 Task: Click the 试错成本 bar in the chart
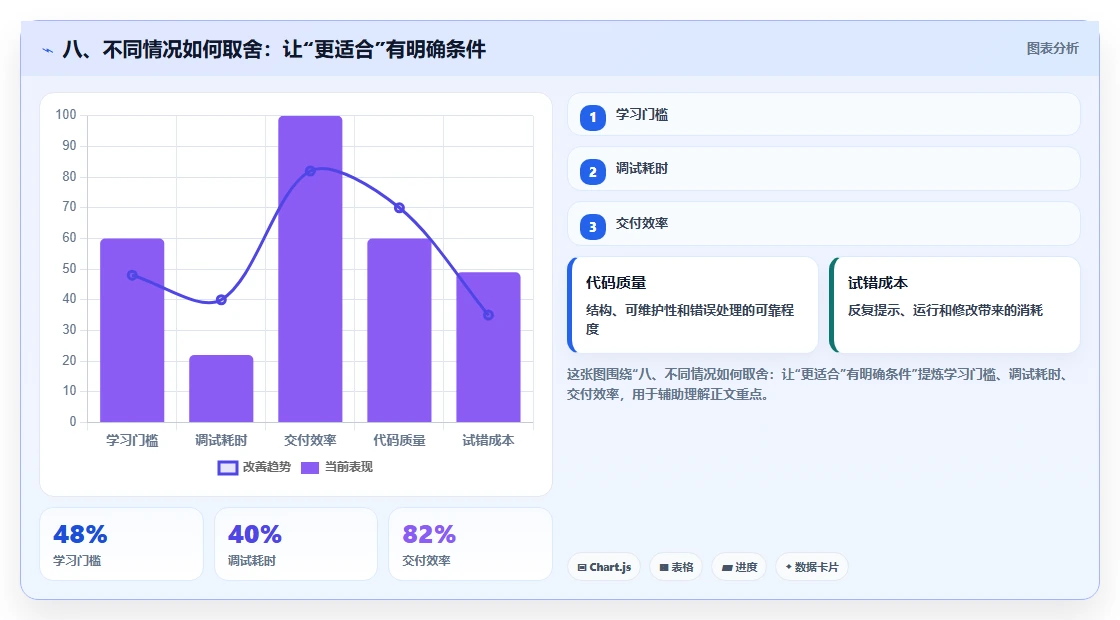pos(489,347)
